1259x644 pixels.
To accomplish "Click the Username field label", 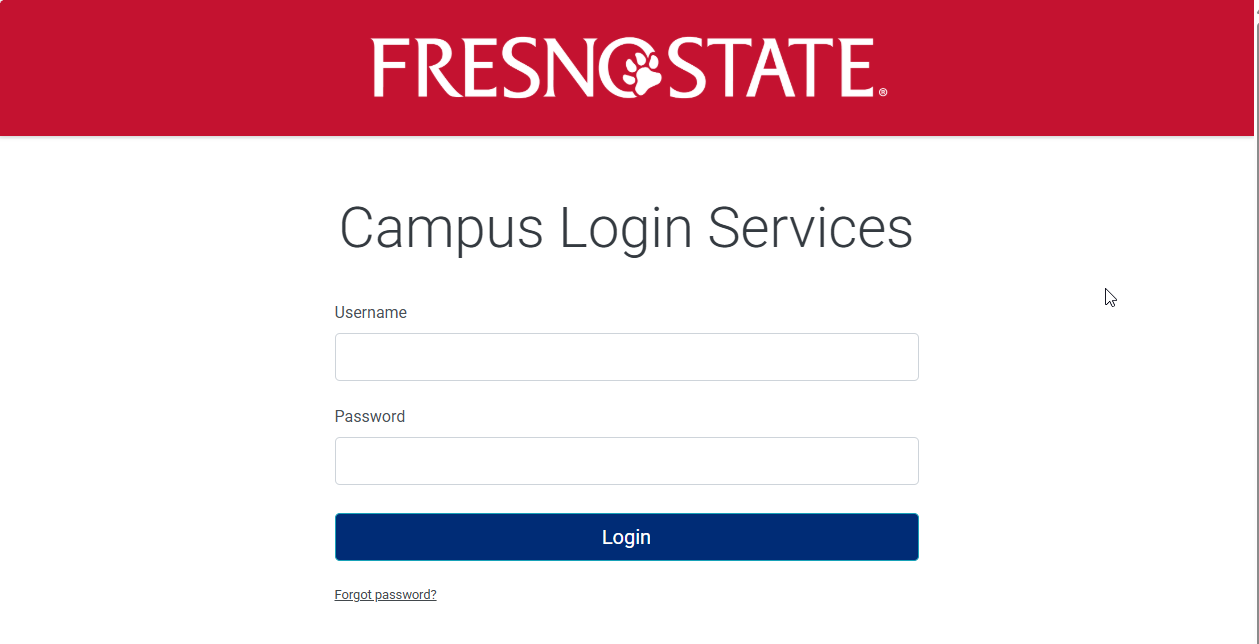I will (370, 313).
